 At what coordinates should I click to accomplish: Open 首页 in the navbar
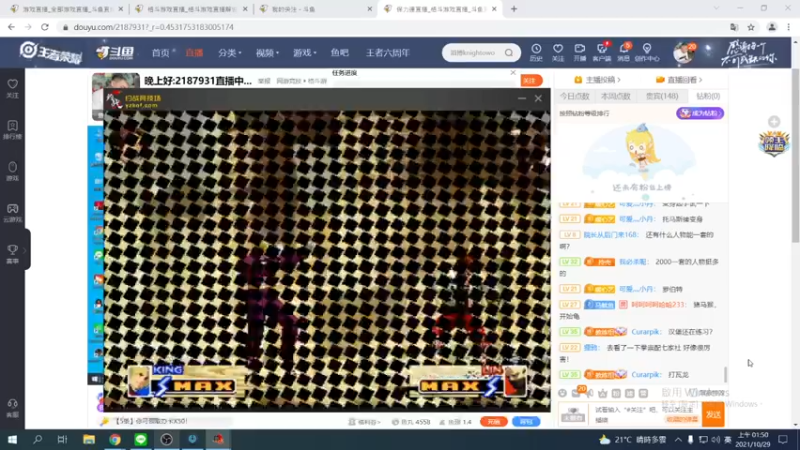(x=161, y=53)
